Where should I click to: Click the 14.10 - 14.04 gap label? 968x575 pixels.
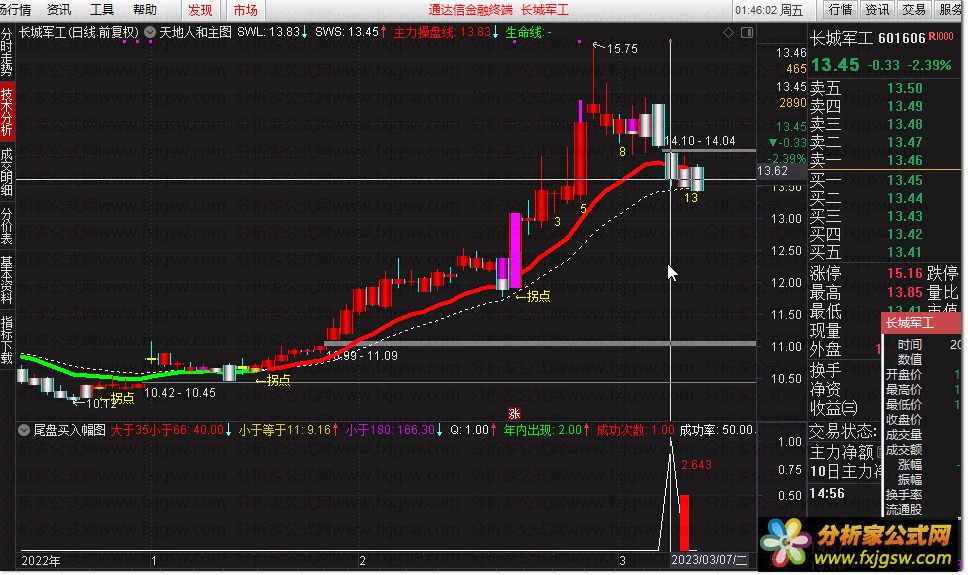click(x=699, y=141)
